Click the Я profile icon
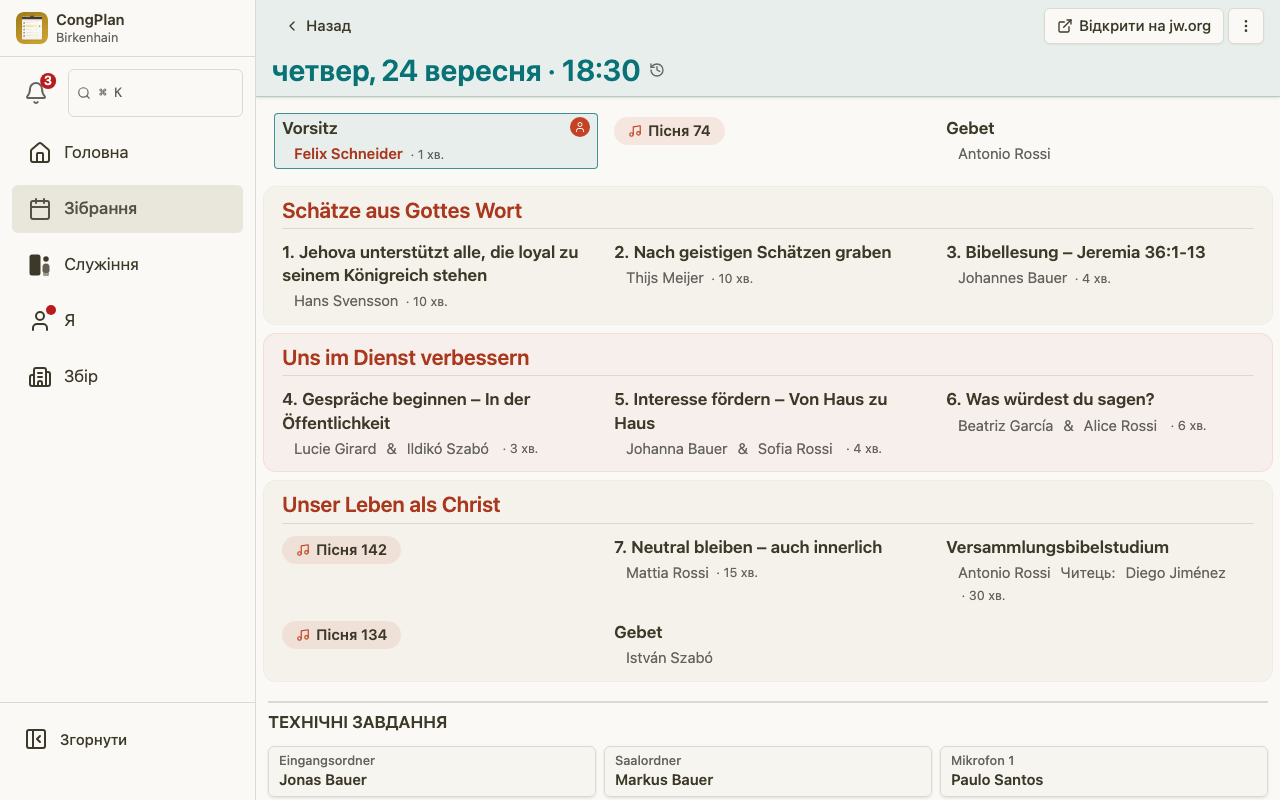 [40, 321]
